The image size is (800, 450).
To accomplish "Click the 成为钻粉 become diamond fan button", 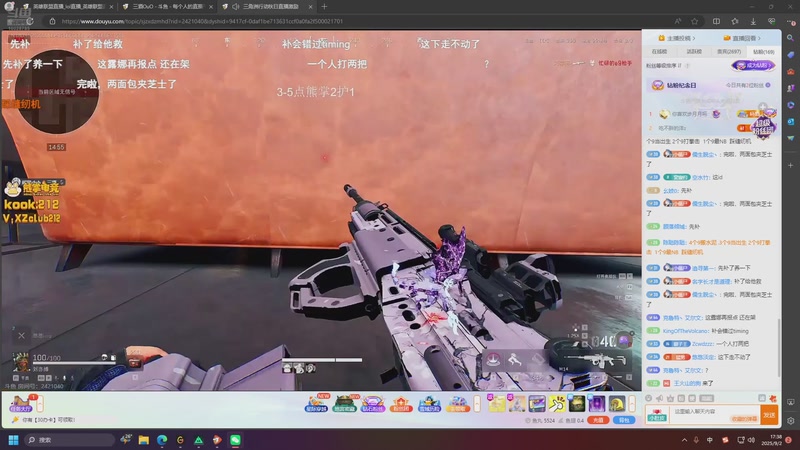I will point(753,65).
